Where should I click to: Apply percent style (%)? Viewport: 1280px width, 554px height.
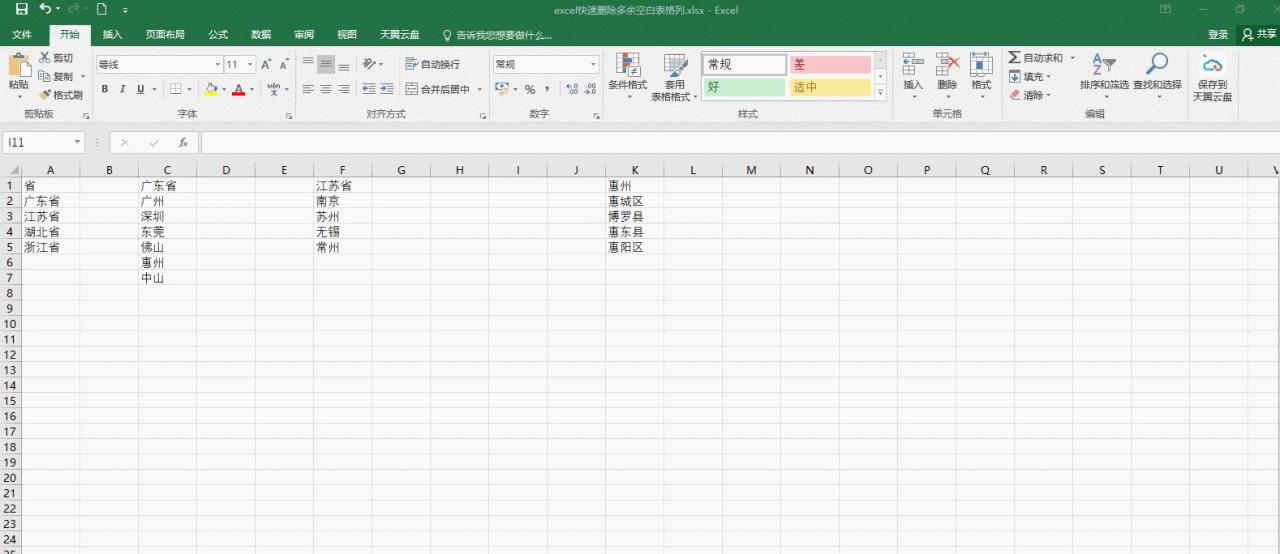[x=530, y=89]
